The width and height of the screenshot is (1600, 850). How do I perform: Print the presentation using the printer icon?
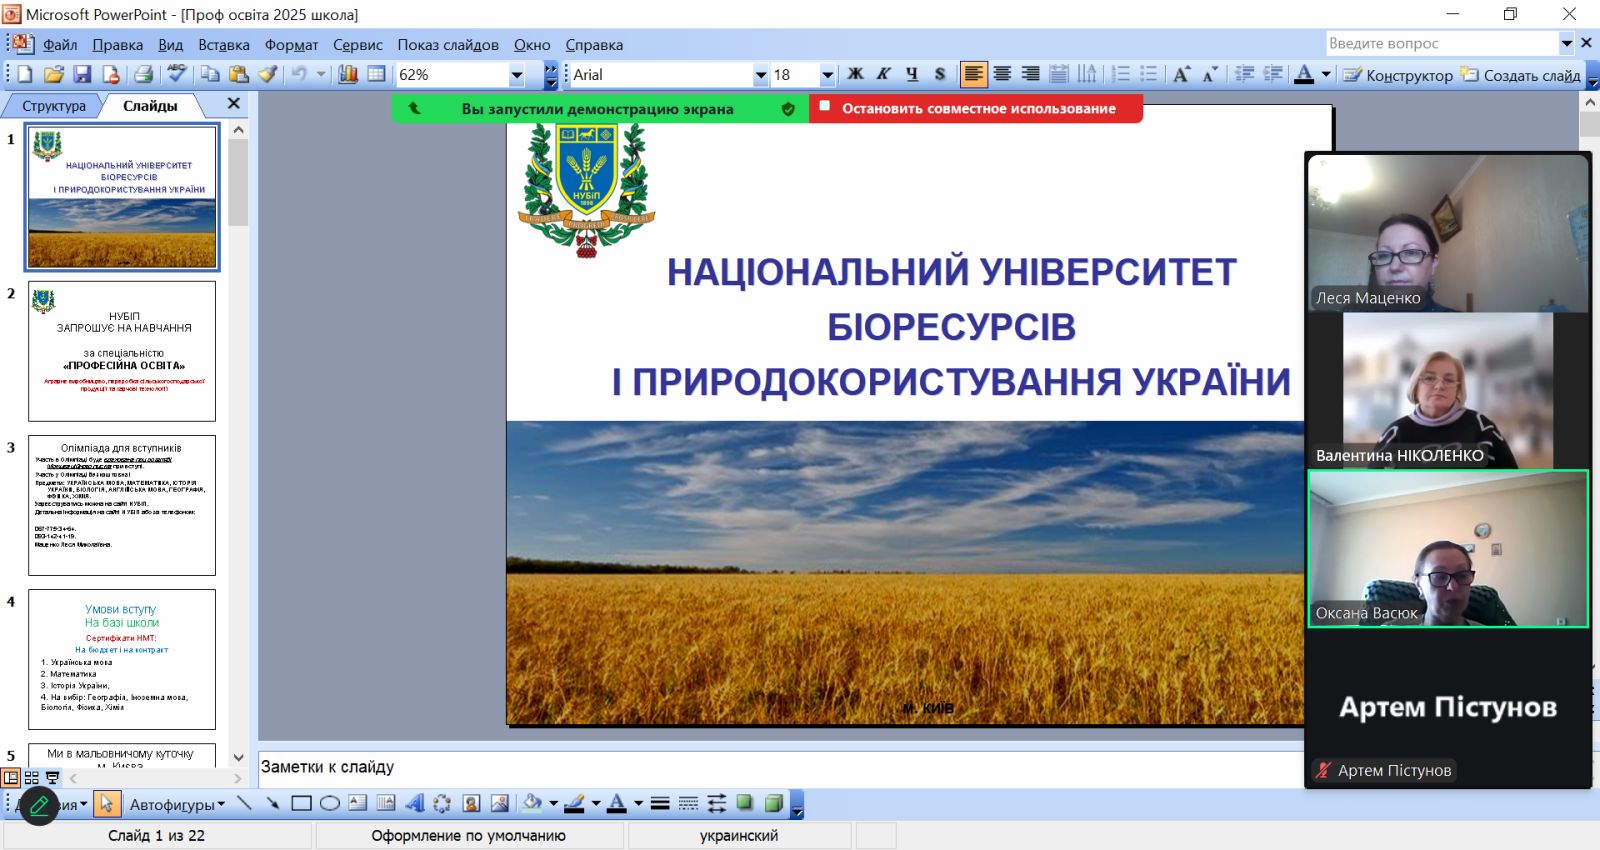pos(143,74)
